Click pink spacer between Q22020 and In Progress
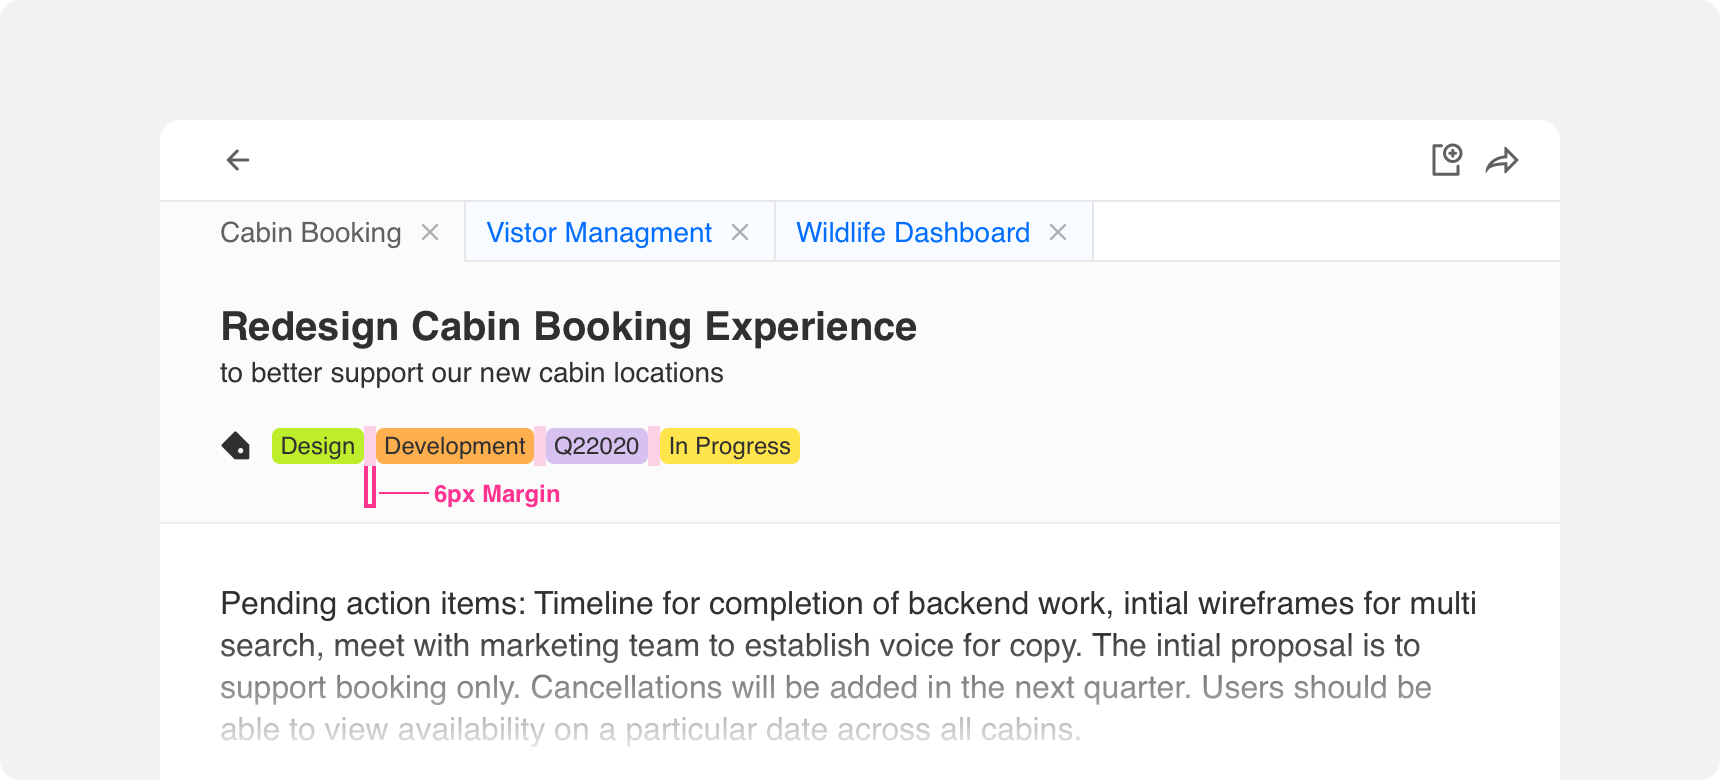Screen dimensions: 1720x782 pyautogui.click(x=654, y=446)
